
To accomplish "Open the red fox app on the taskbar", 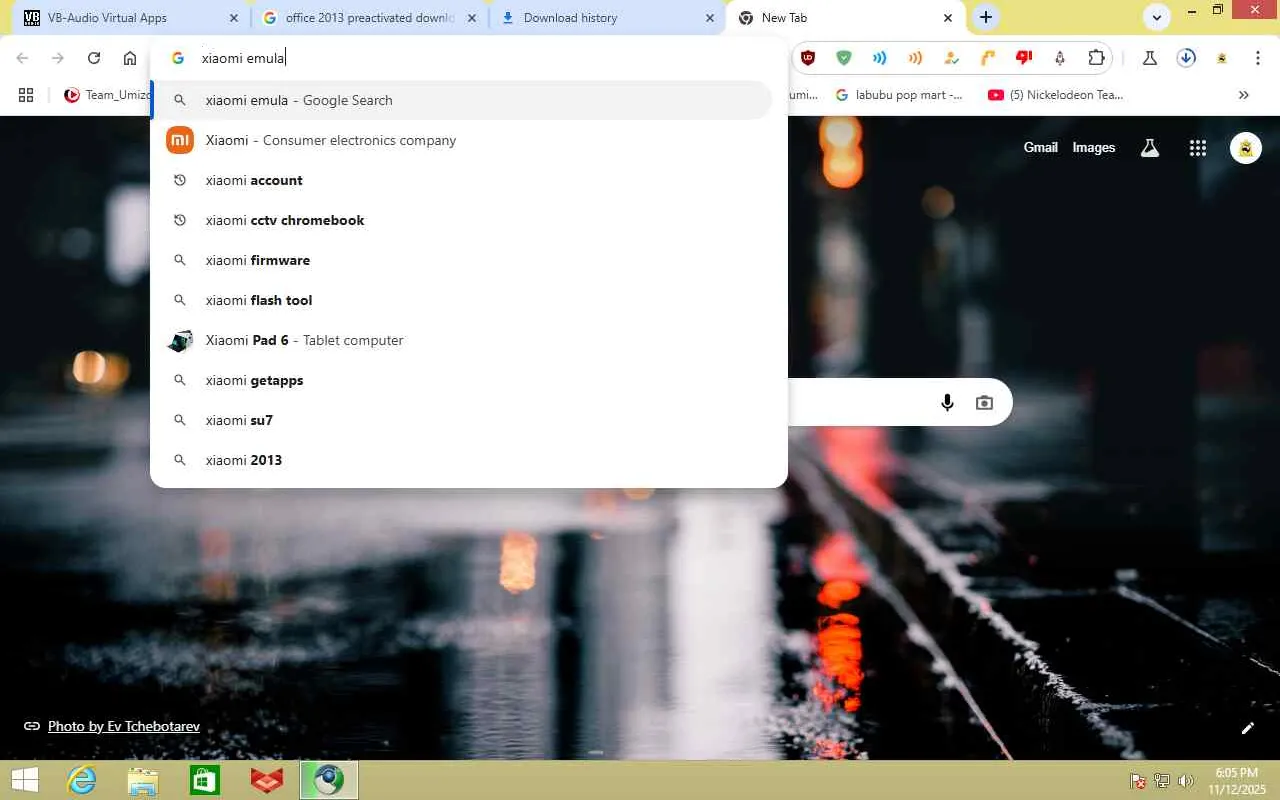I will [x=267, y=780].
